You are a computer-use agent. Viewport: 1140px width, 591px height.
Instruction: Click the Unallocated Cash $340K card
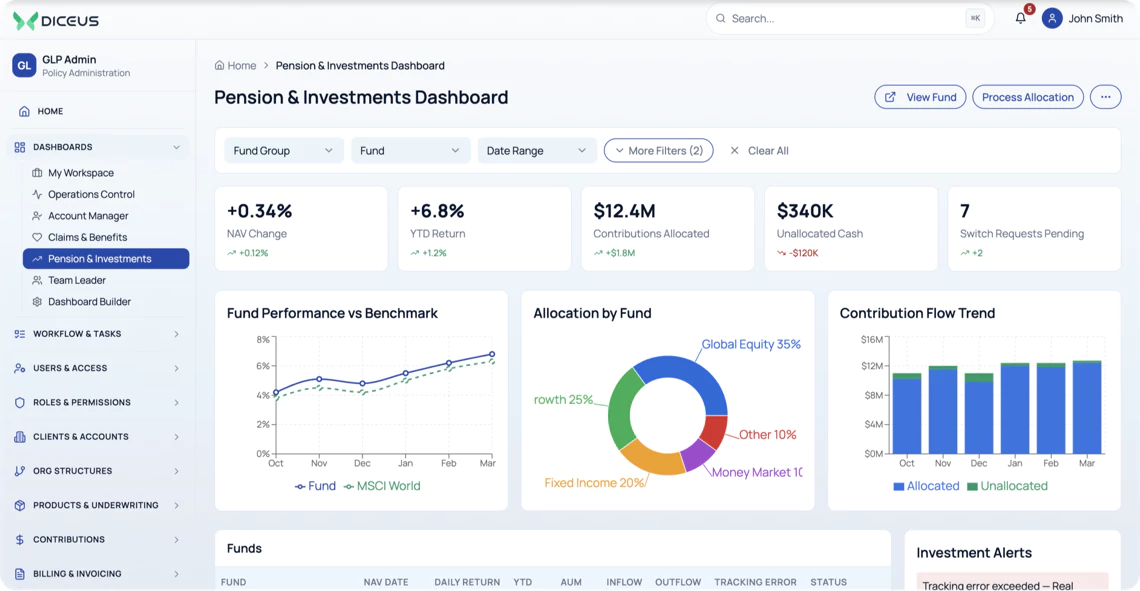click(851, 229)
